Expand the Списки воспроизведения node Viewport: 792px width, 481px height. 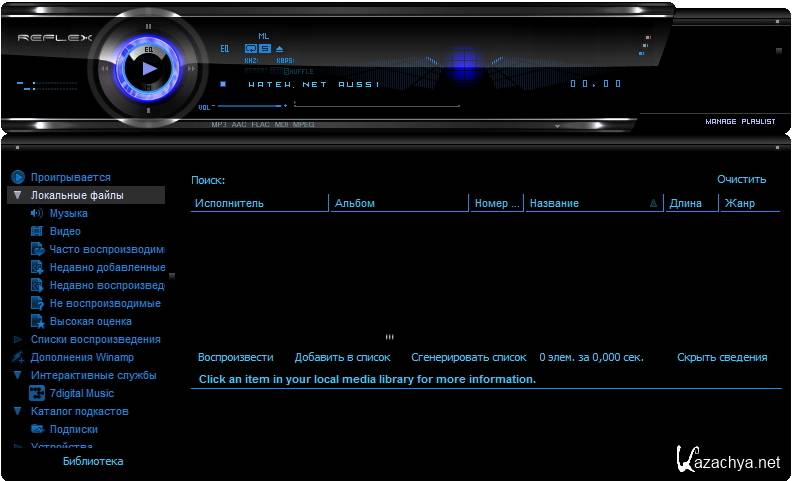(x=18, y=339)
